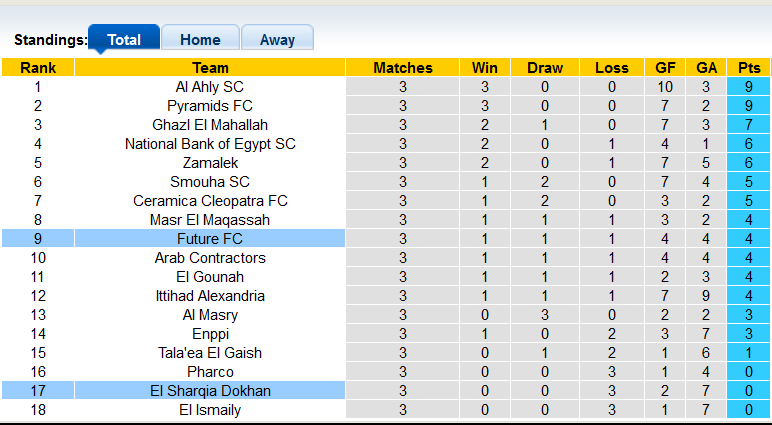Click Ittihad Alexandria team name

tap(210, 296)
